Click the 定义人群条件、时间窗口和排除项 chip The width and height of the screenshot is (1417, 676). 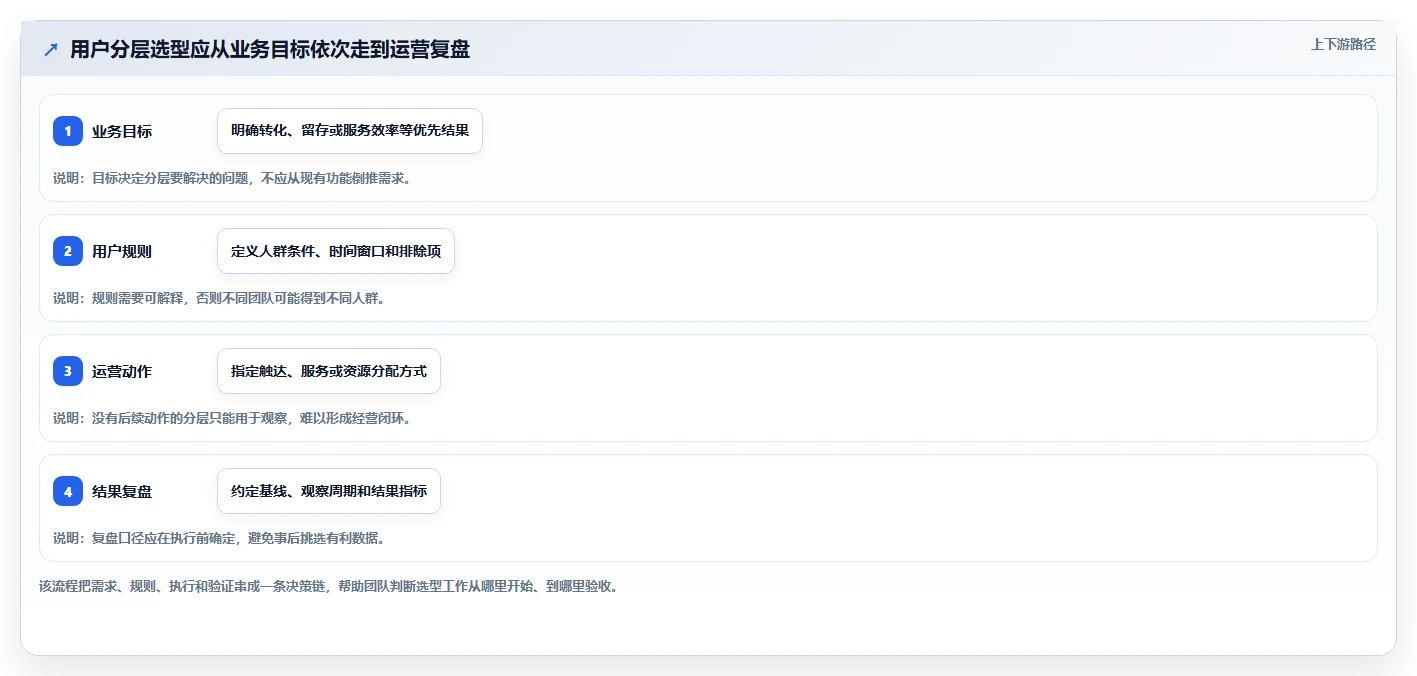(x=336, y=251)
